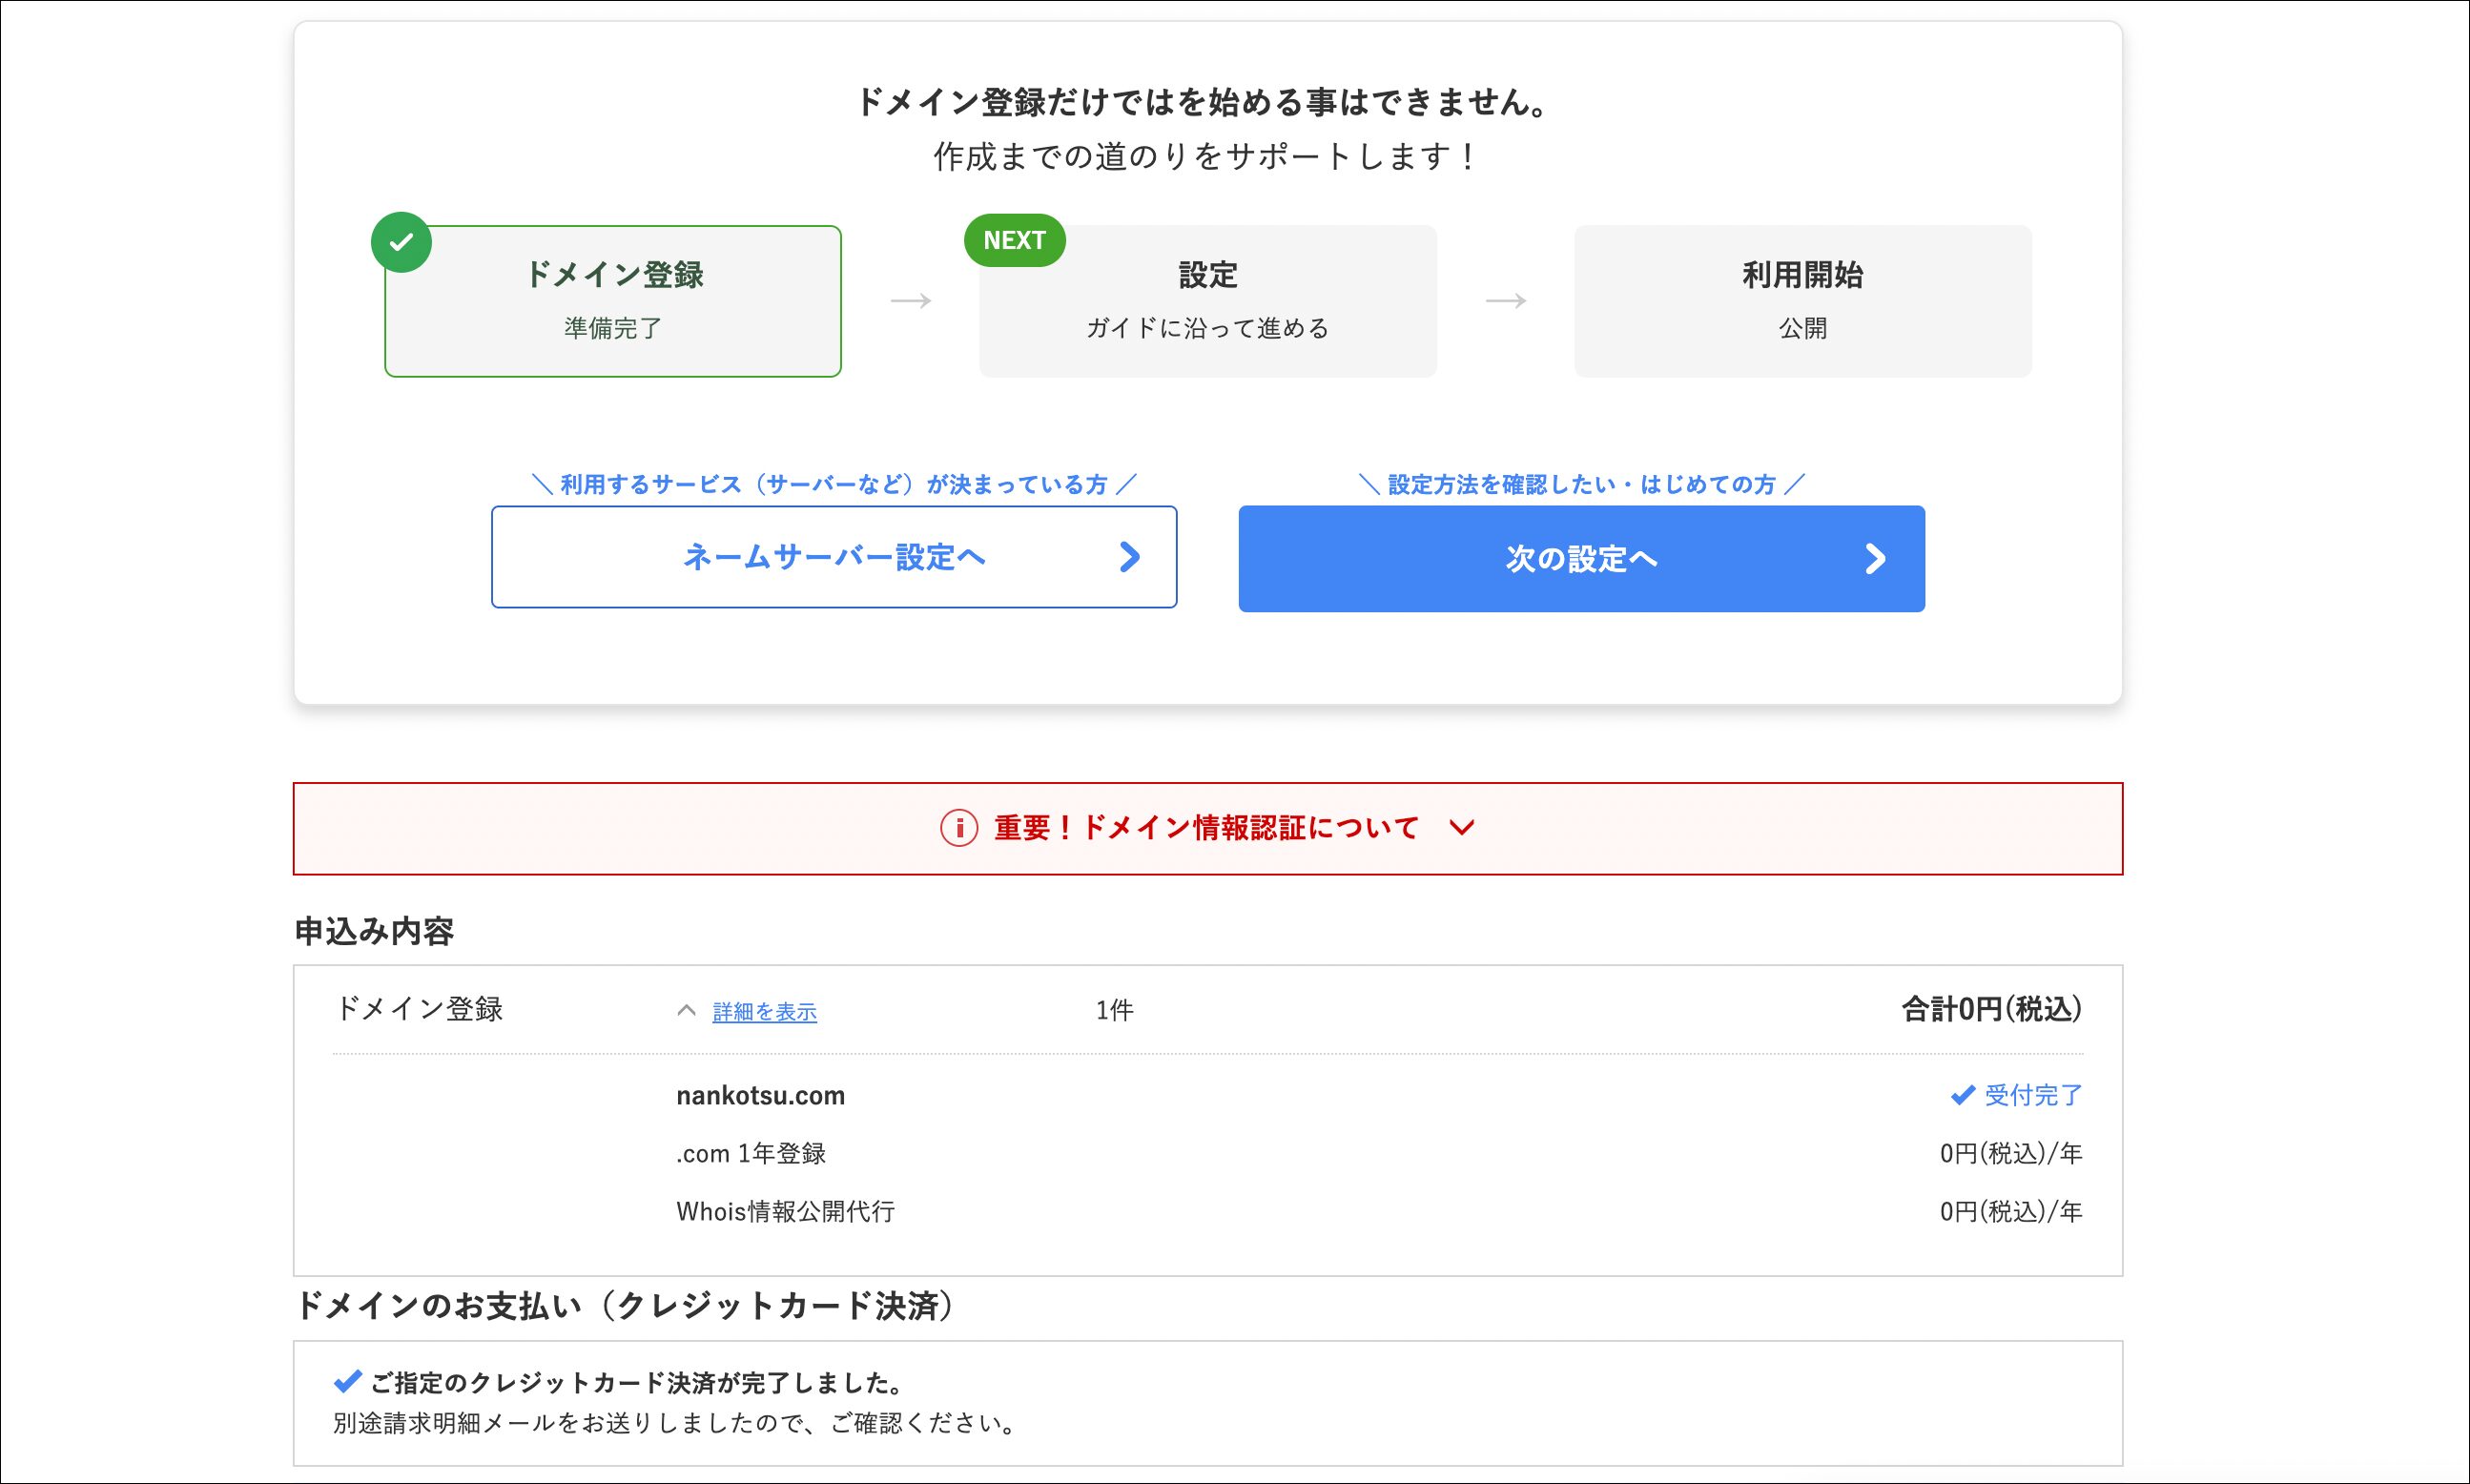The height and width of the screenshot is (1484, 2470).
Task: Click the blue checkmark beside 受付完了
Action: tap(1962, 1095)
